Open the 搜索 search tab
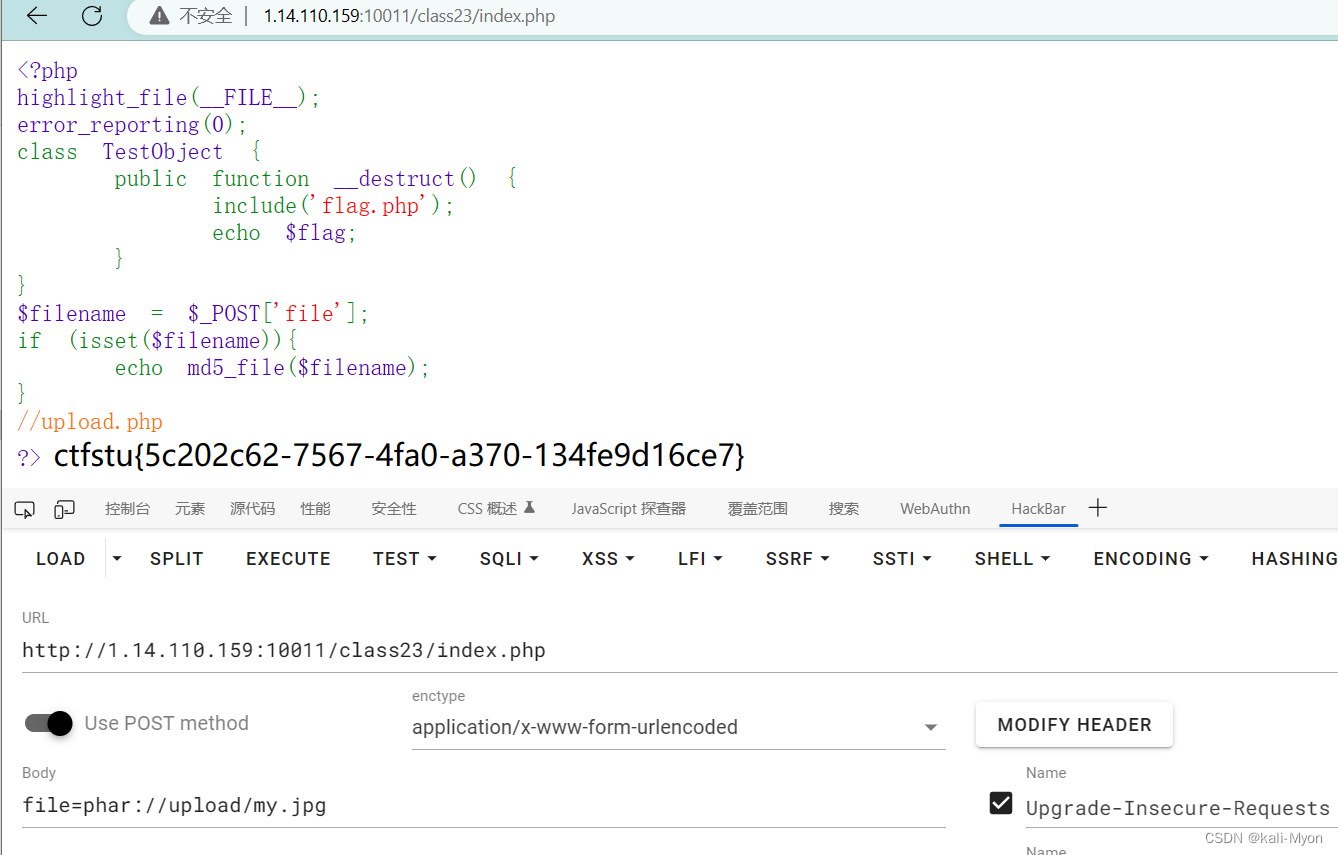1338x855 pixels. (x=844, y=509)
